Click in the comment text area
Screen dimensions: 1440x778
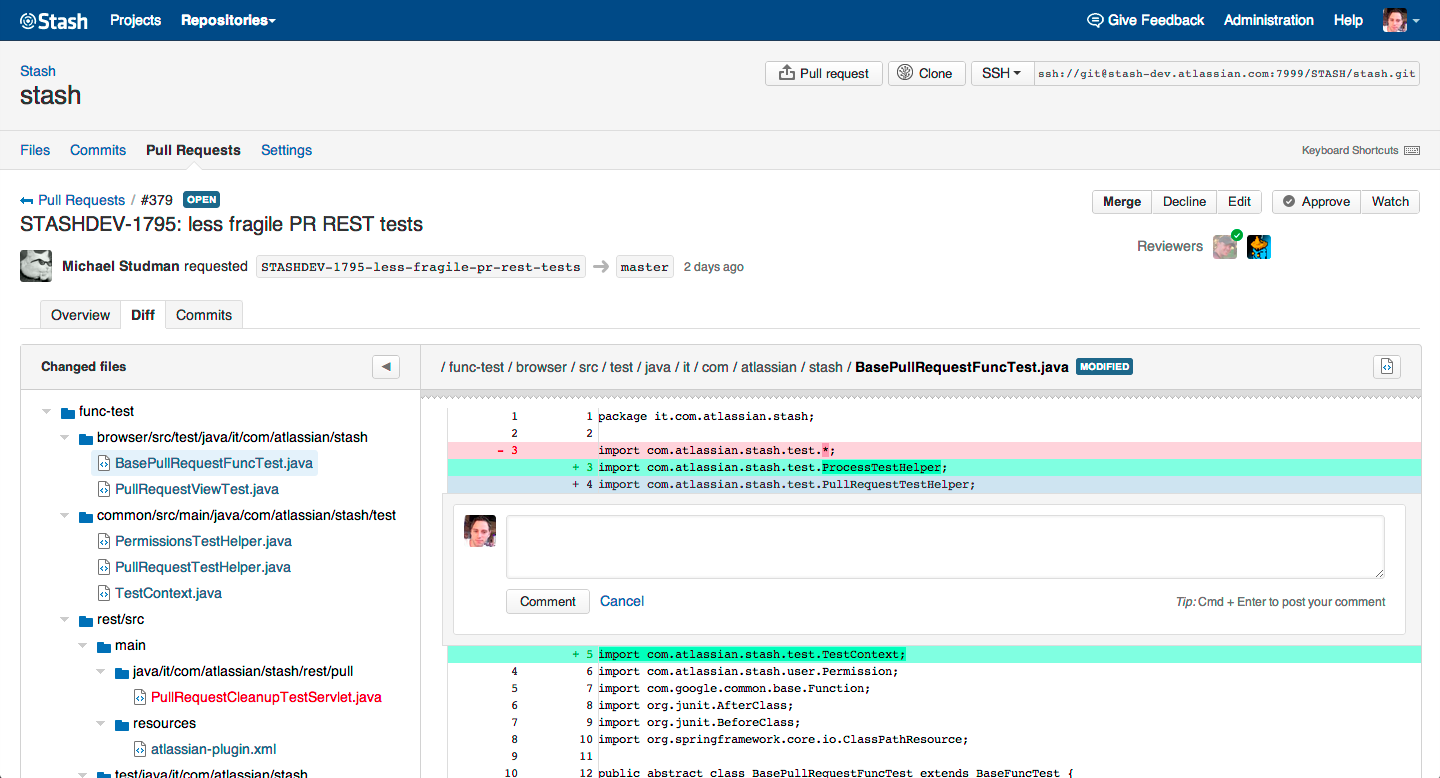click(945, 547)
